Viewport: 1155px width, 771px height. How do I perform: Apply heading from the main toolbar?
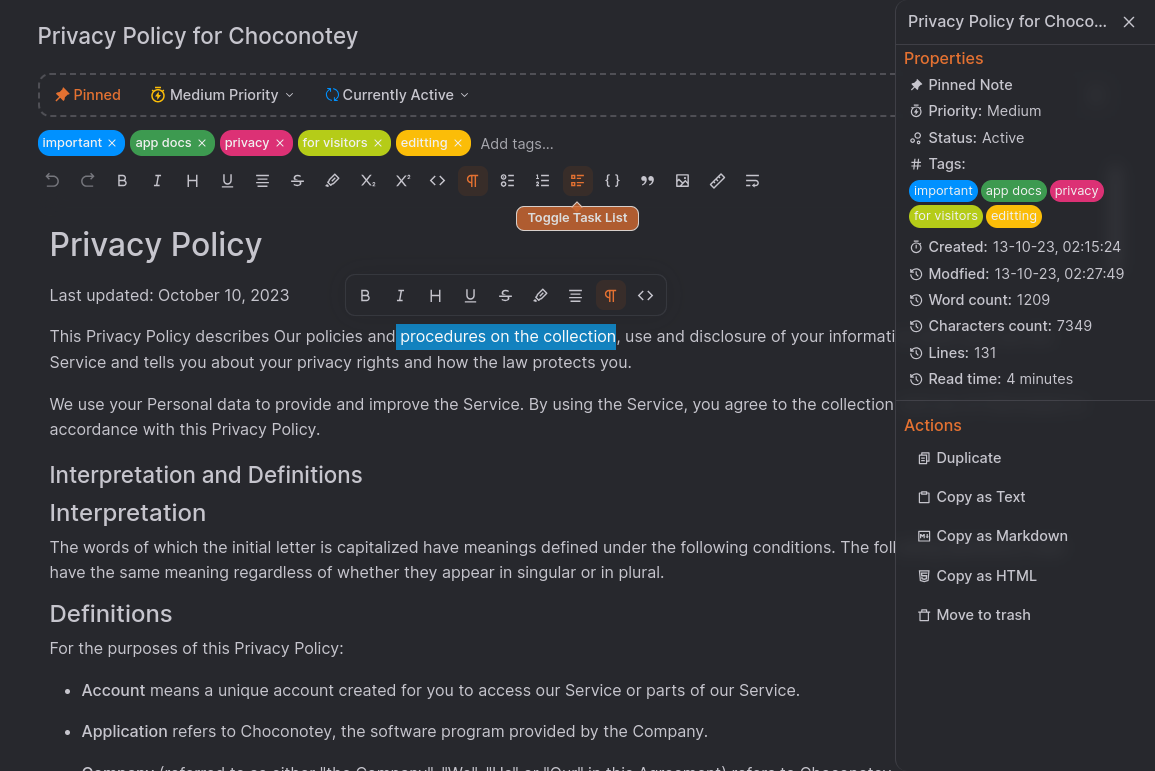coord(192,180)
